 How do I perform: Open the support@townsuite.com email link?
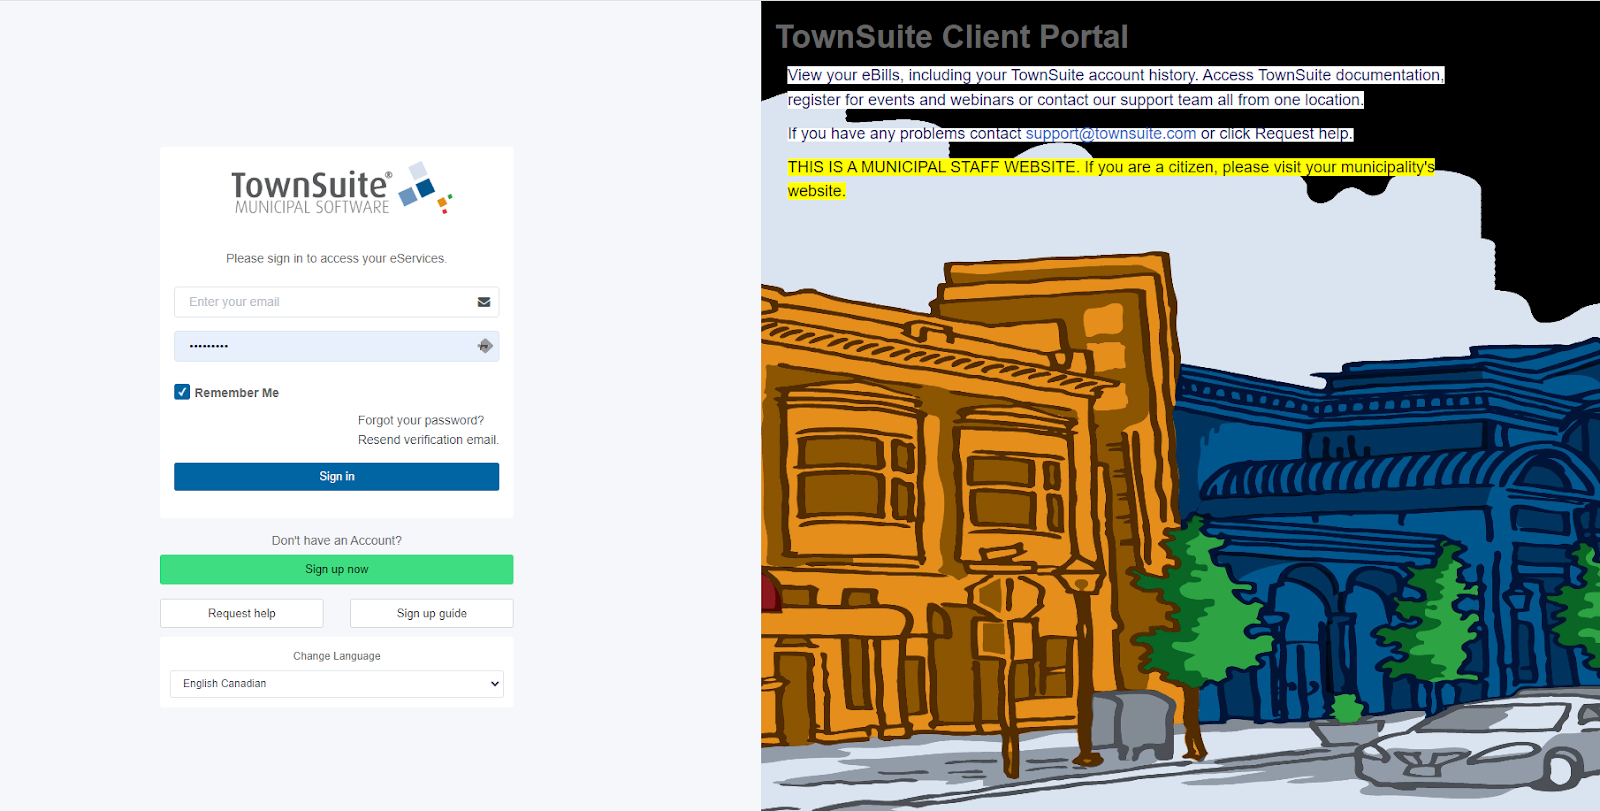pyautogui.click(x=1111, y=134)
